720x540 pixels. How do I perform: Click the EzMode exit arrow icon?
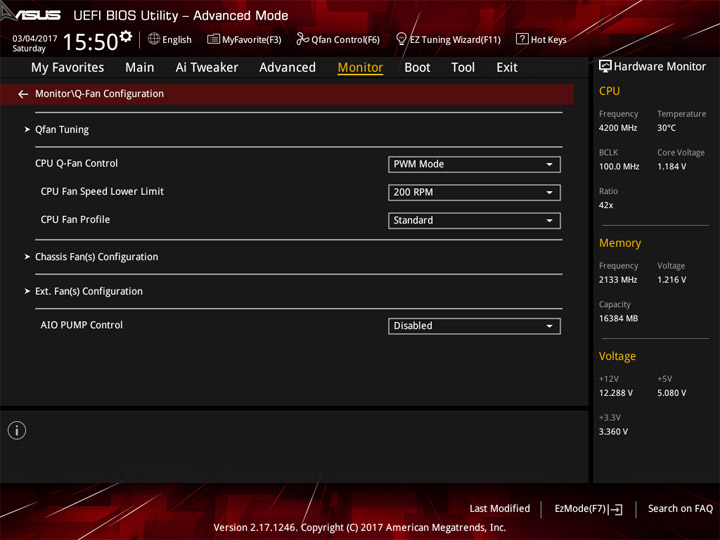click(x=616, y=509)
